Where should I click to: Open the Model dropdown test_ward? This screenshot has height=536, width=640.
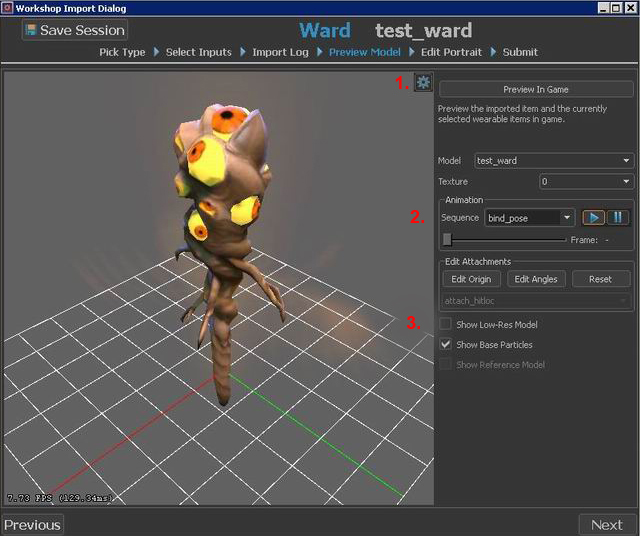point(553,160)
